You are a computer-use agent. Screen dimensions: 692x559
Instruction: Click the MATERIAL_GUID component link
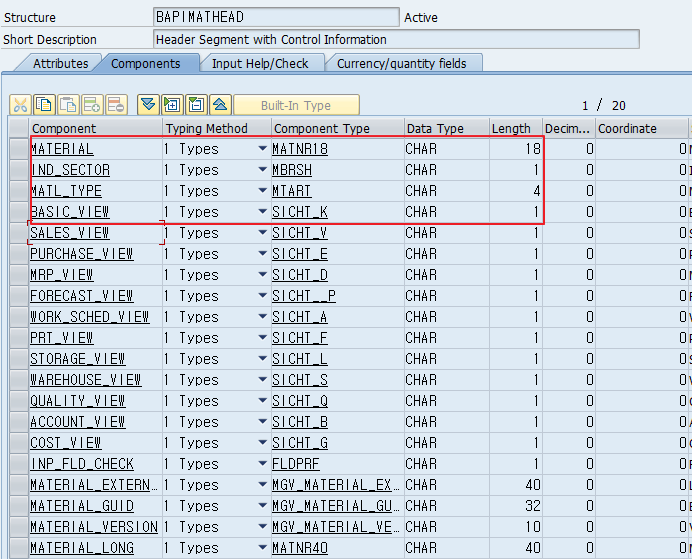click(82, 506)
